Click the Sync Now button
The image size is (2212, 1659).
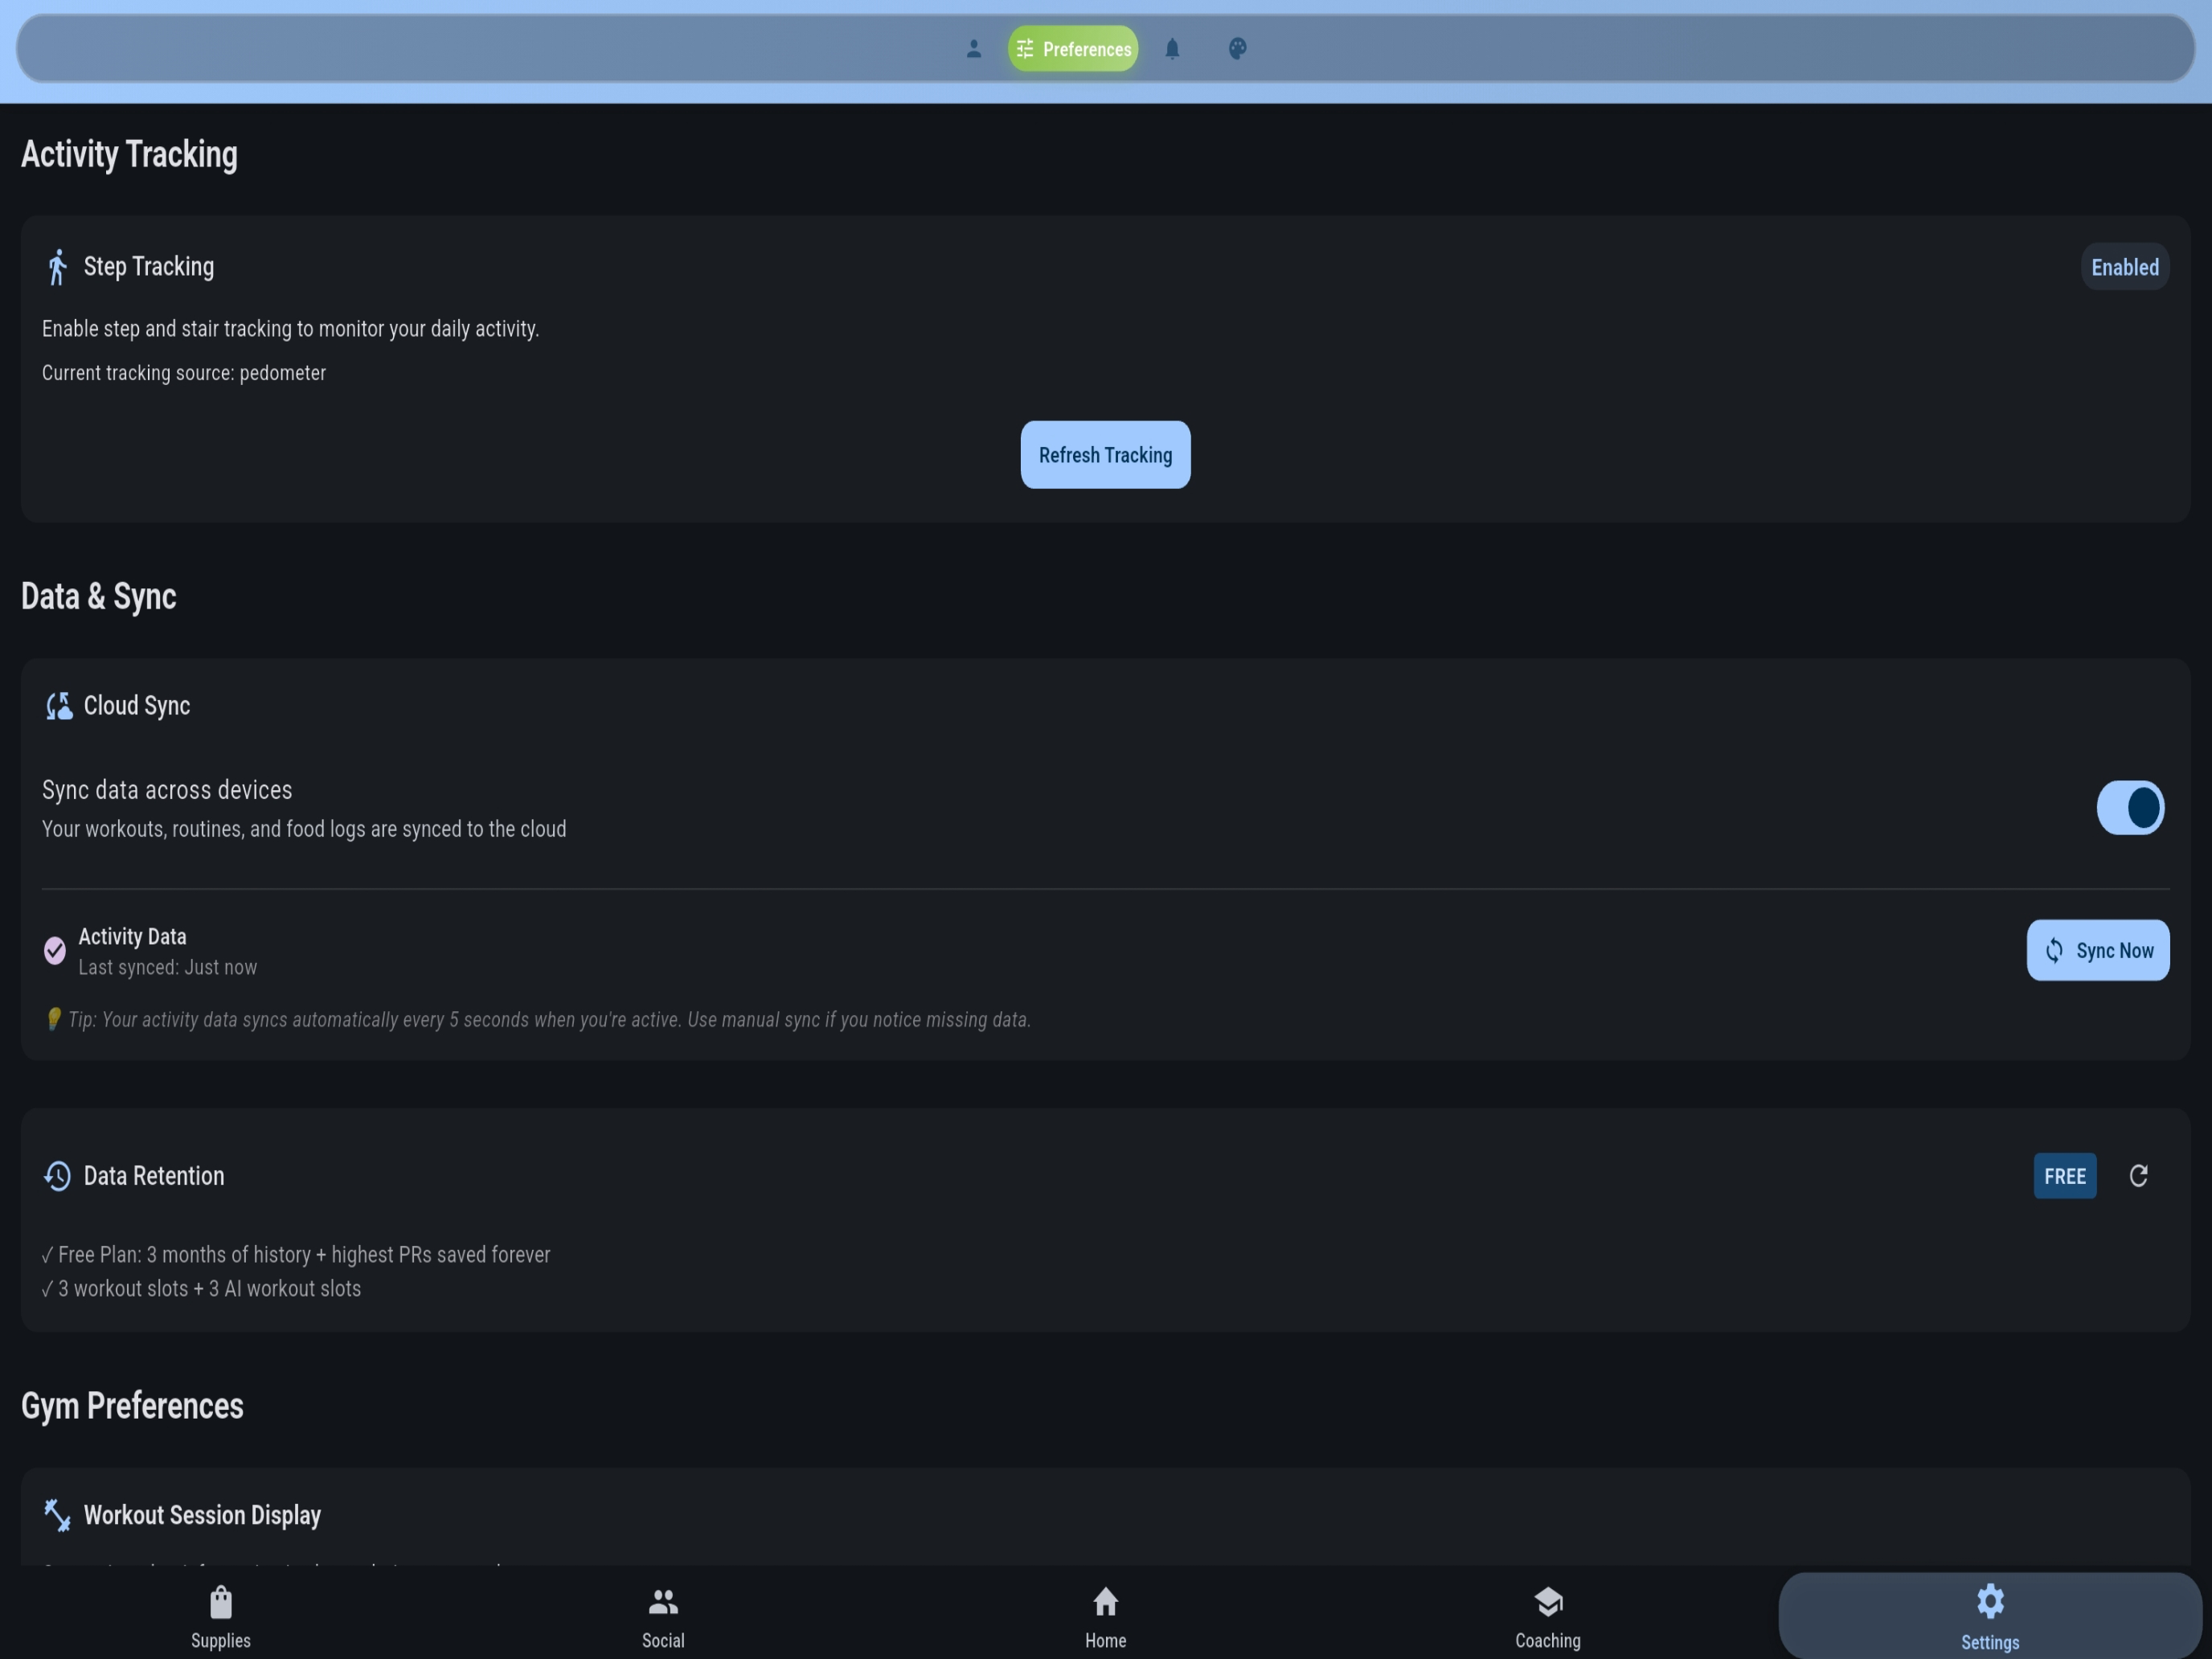coord(2098,950)
